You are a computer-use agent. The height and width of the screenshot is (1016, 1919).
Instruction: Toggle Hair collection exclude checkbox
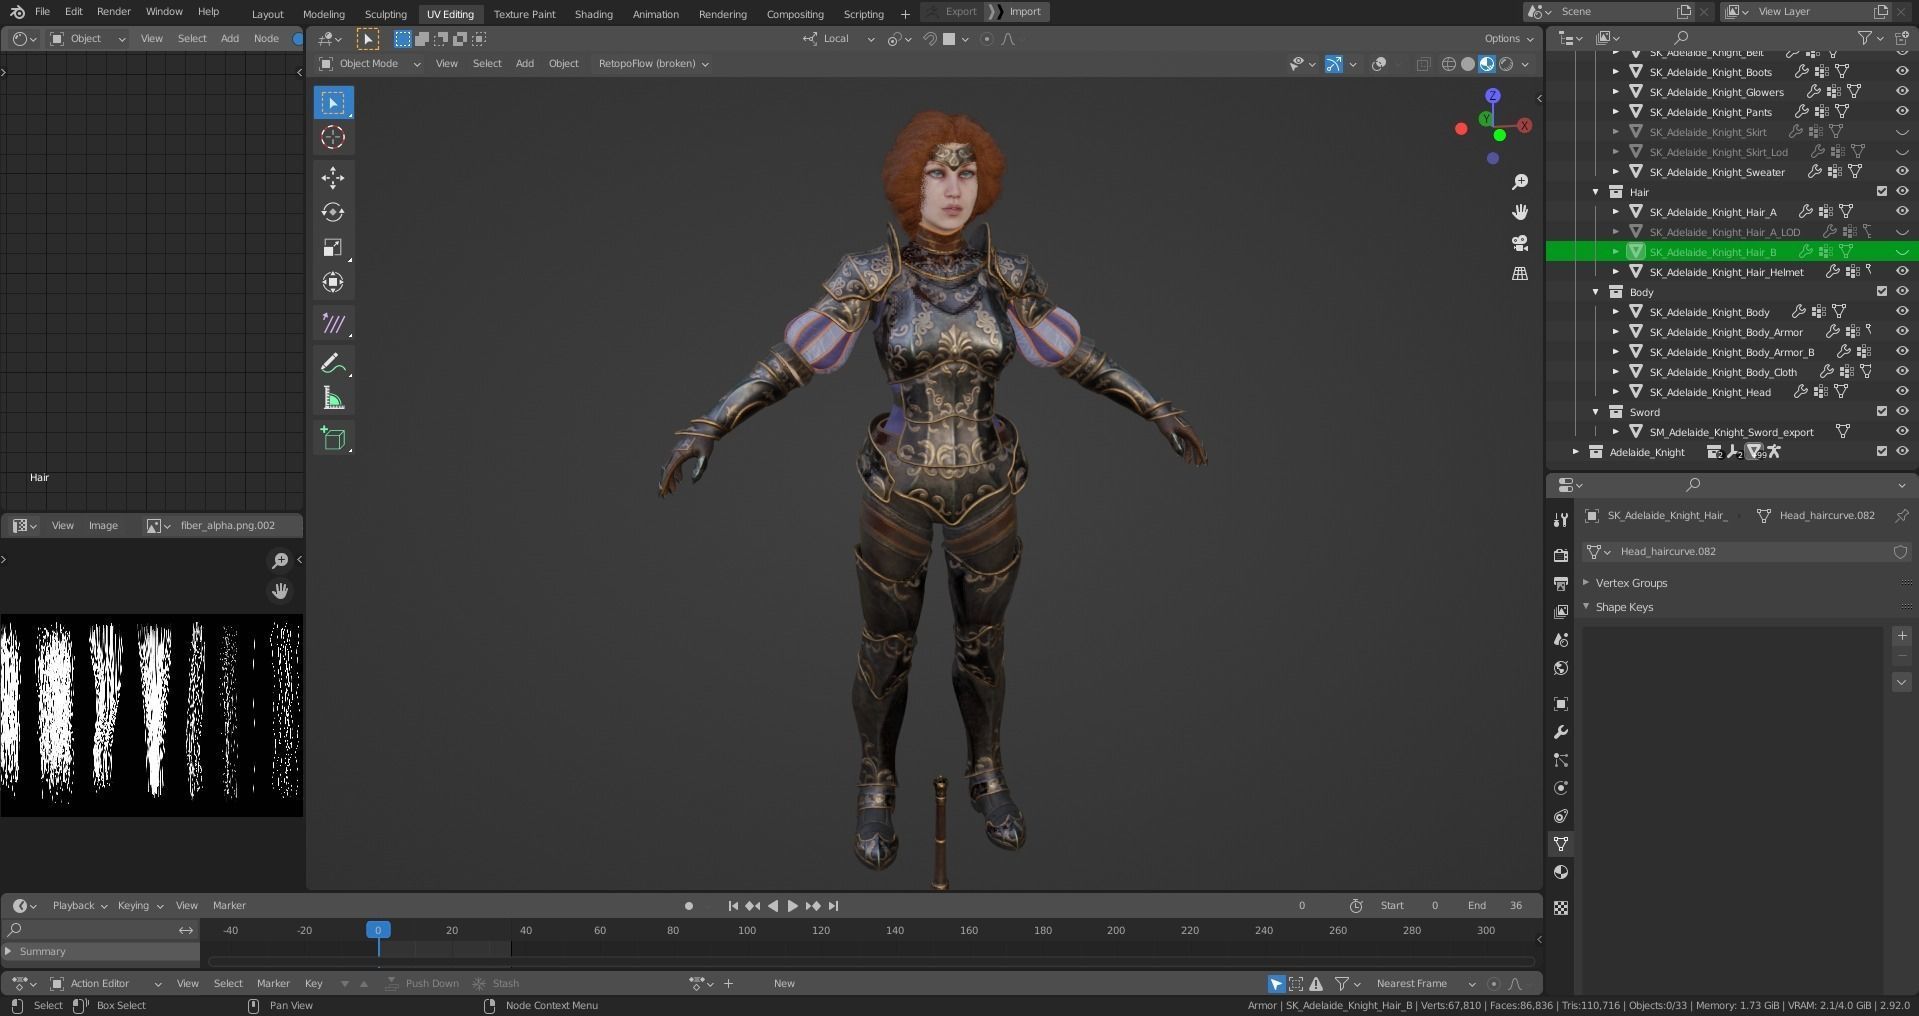1881,191
